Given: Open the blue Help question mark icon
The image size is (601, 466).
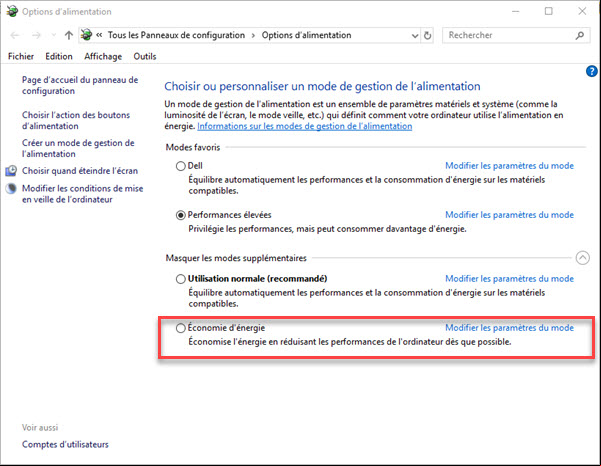Looking at the screenshot, I should pos(591,71).
